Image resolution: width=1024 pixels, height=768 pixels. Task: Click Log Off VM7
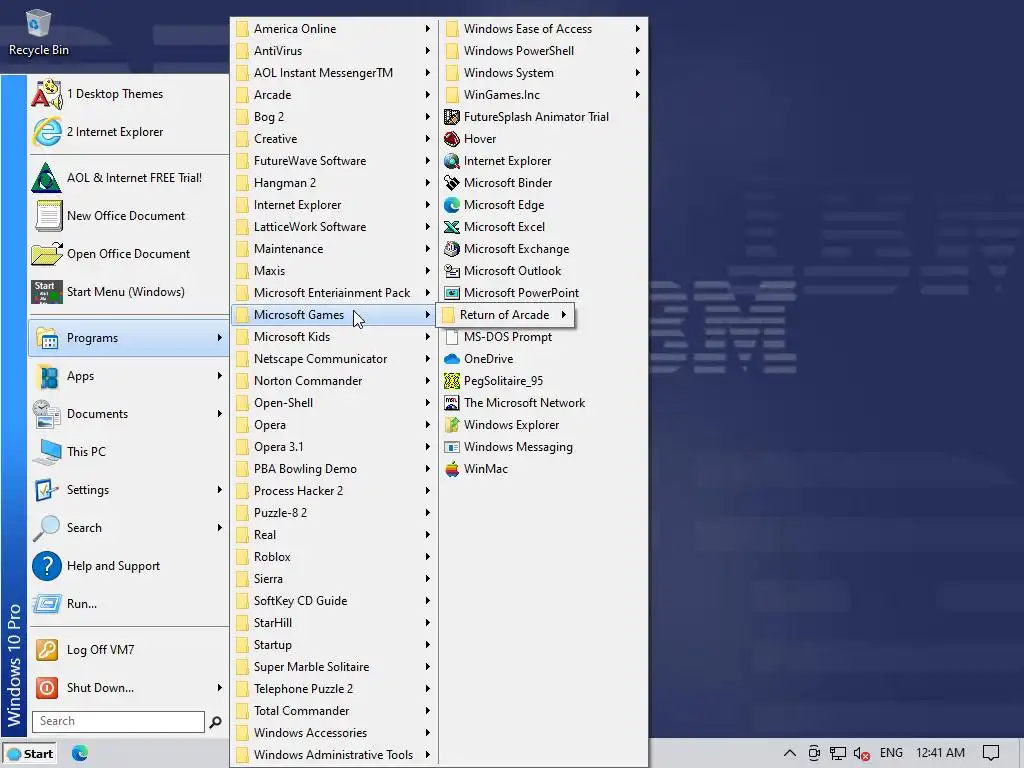coord(129,650)
